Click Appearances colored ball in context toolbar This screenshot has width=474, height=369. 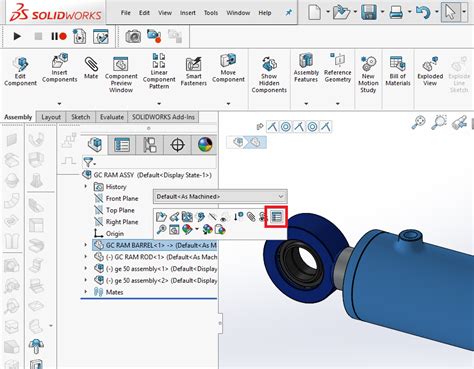point(187,229)
